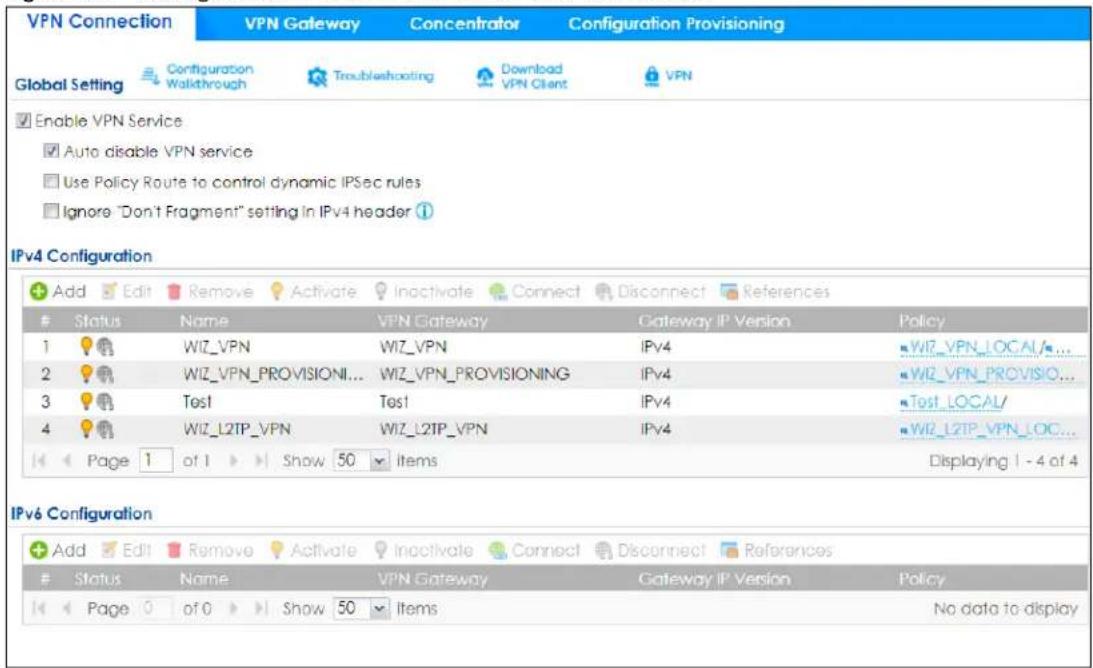Screen dimensions: 1093x668
Task: Click the IPv6 Disconnect button
Action: (x=650, y=550)
